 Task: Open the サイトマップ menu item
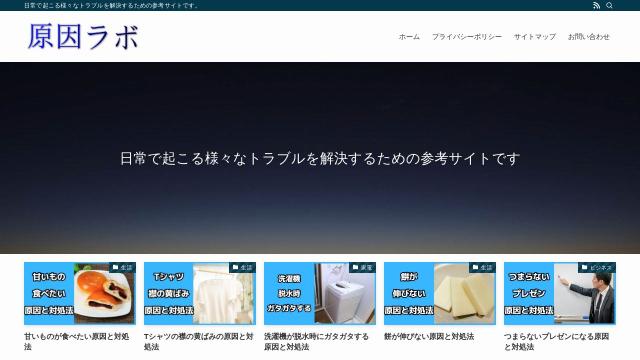535,37
